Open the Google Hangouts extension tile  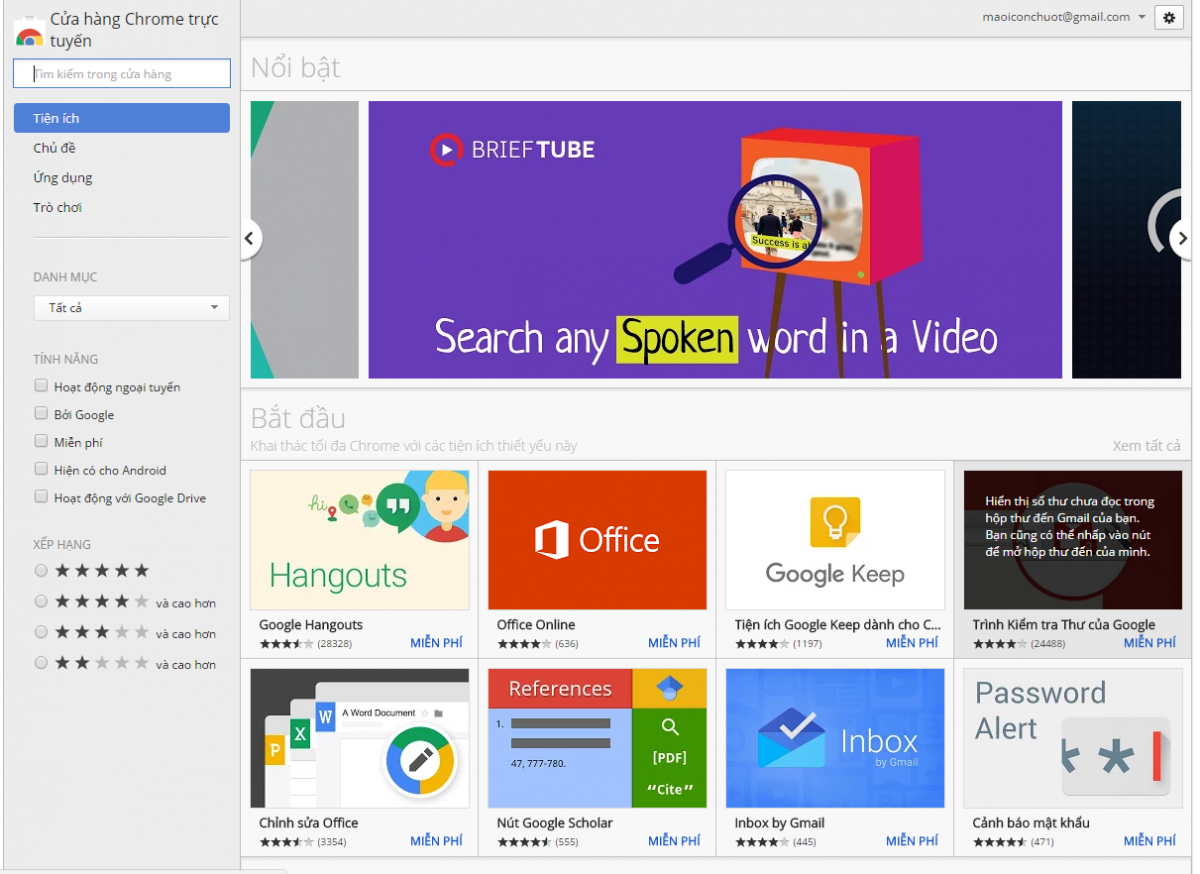click(x=359, y=540)
